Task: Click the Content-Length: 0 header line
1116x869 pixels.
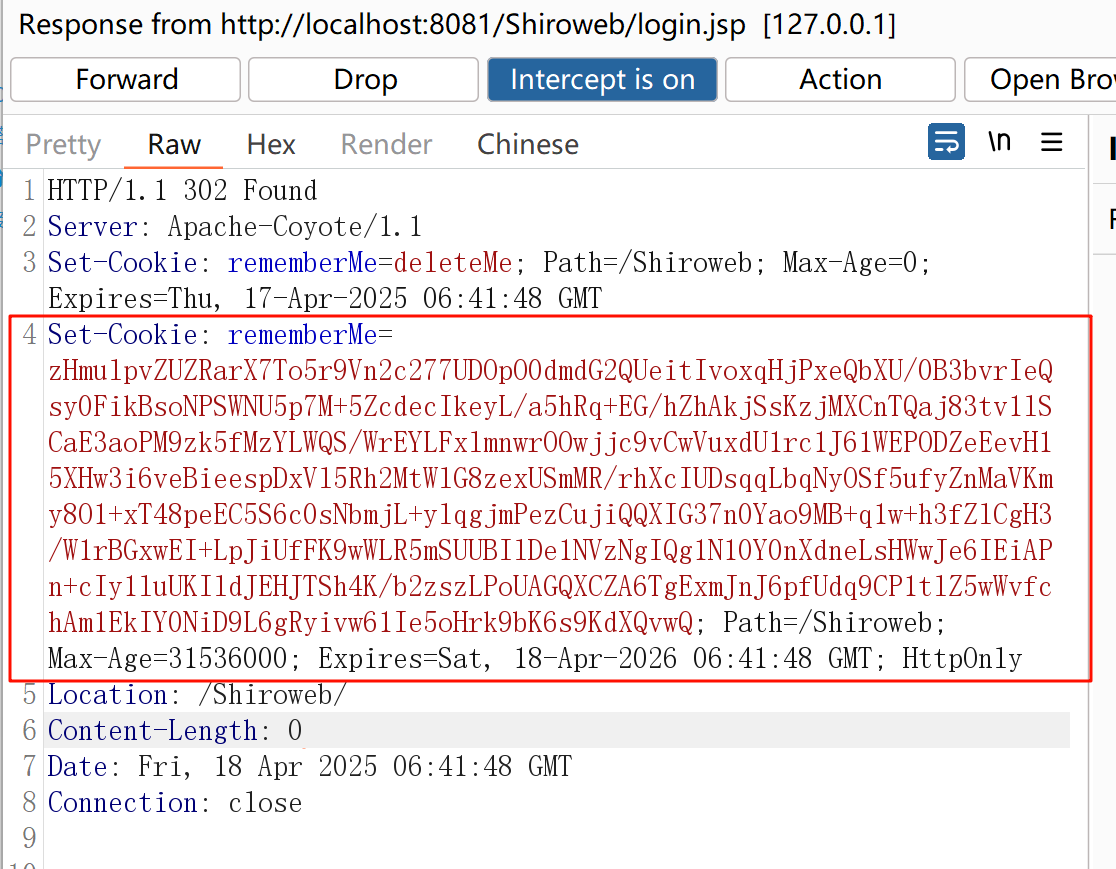Action: coord(174,731)
